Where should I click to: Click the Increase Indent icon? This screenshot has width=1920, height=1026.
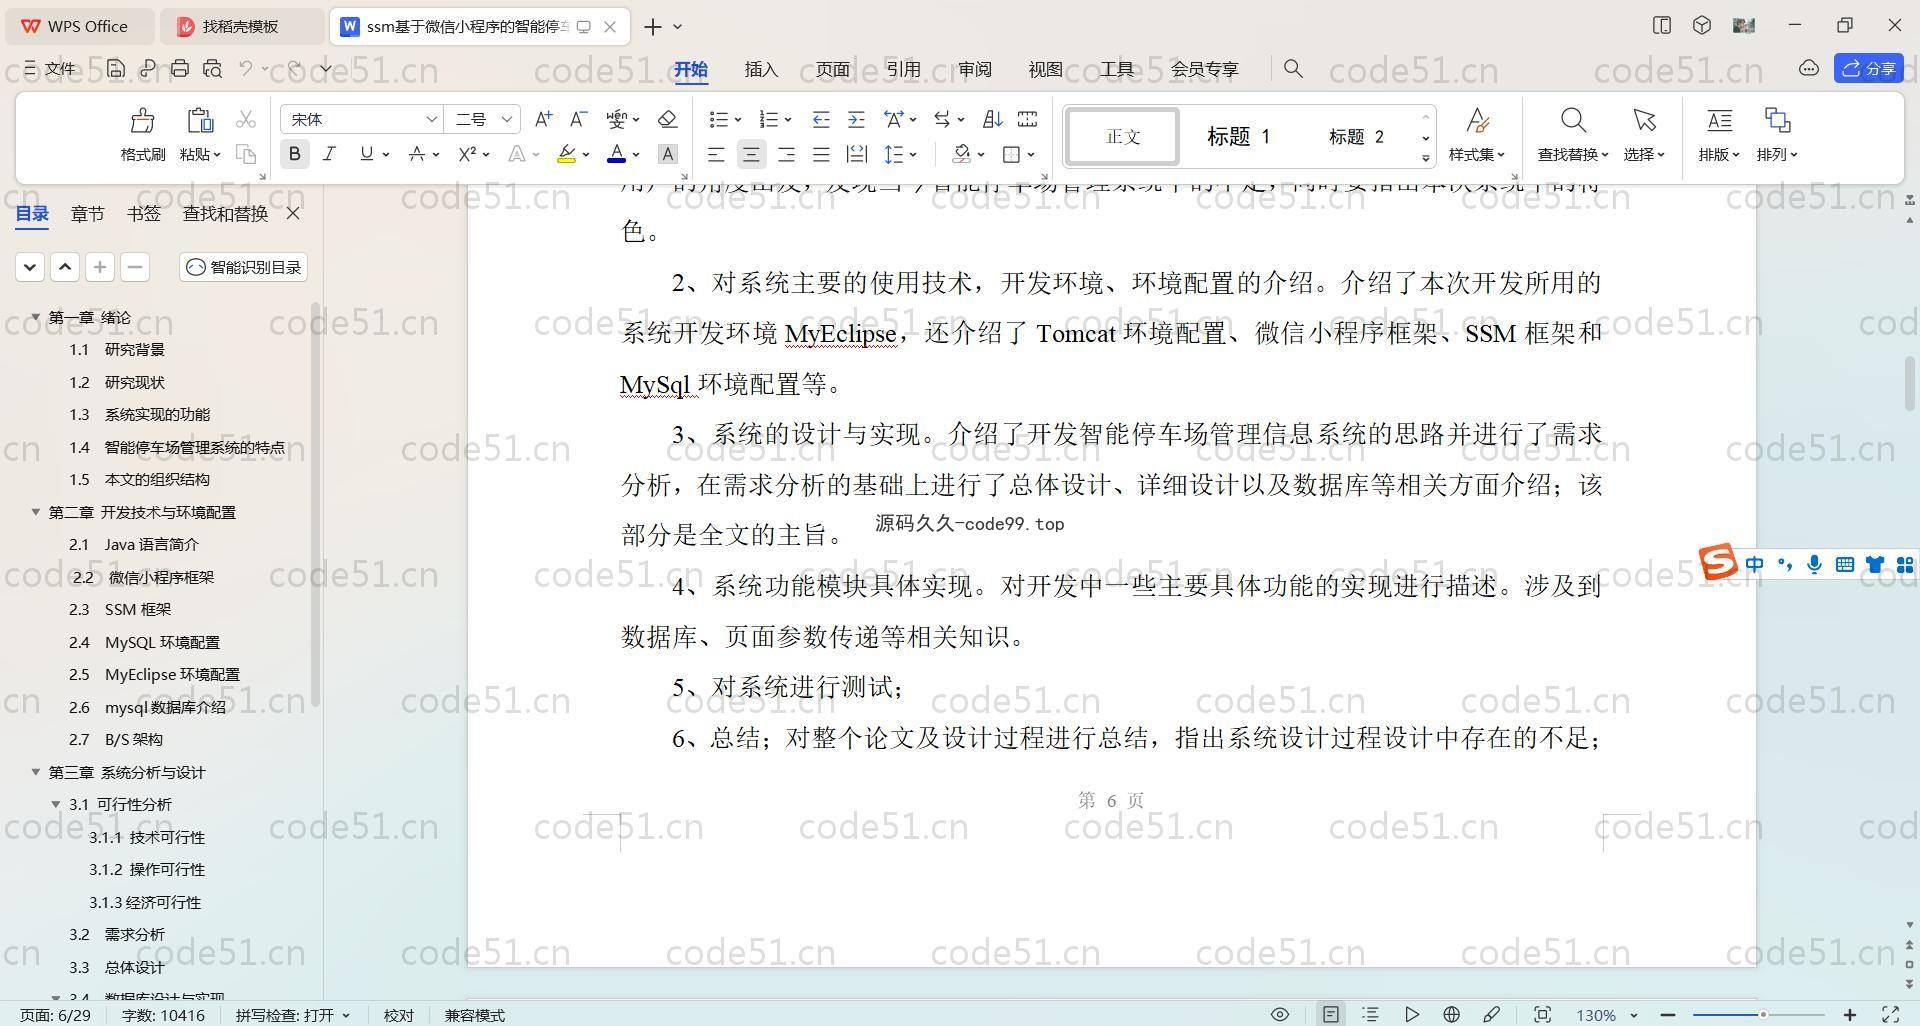tap(856, 119)
